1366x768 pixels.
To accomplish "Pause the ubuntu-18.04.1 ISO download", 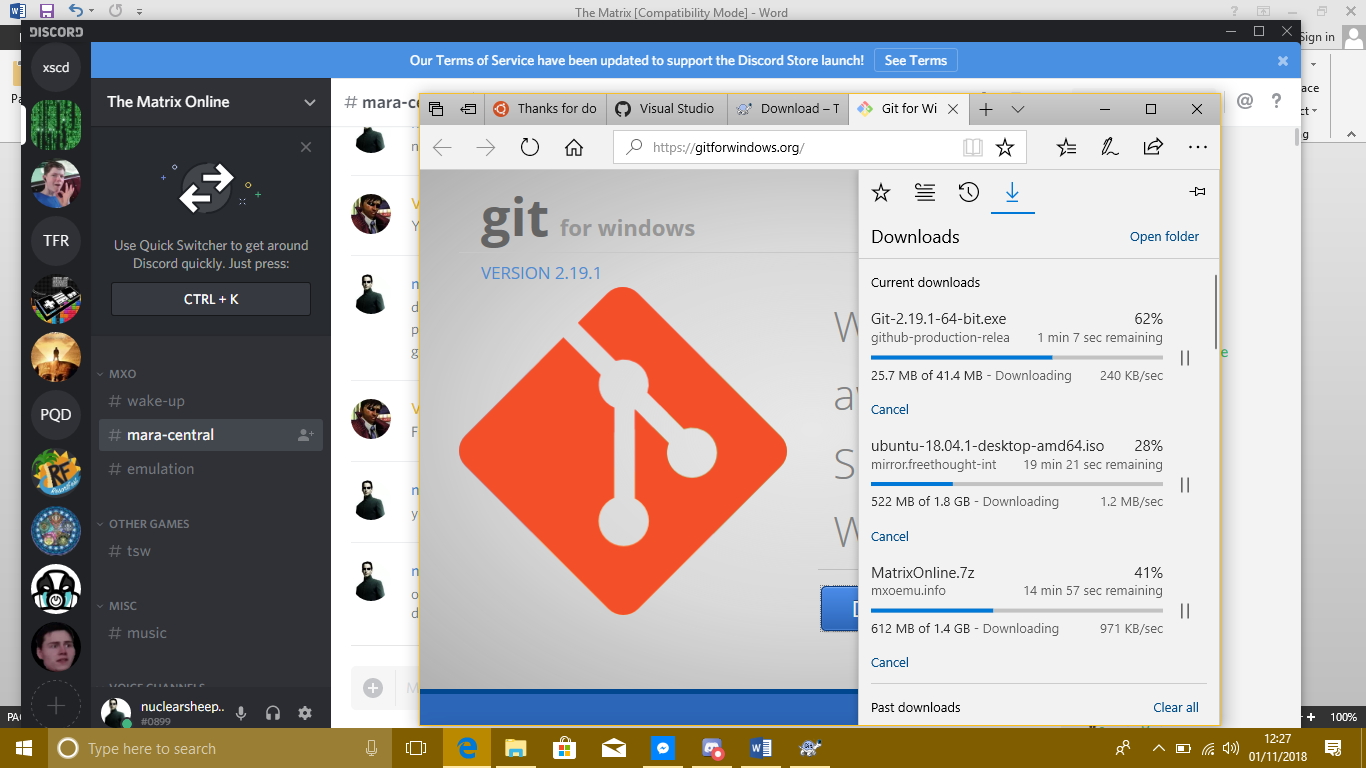I will point(1185,485).
